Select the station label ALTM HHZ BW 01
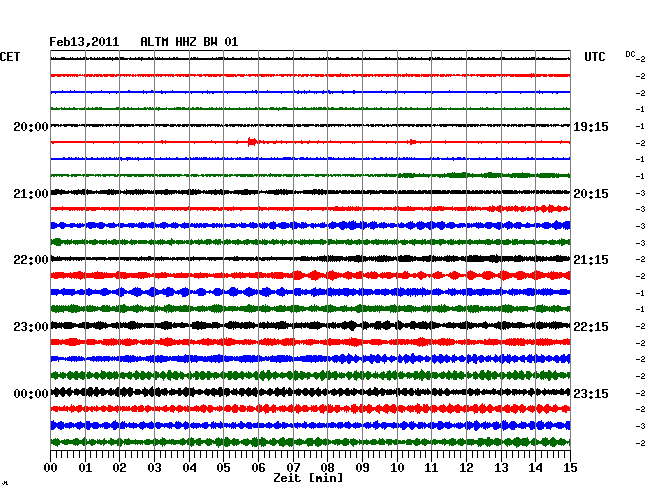The height and width of the screenshot is (494, 650). (189, 42)
